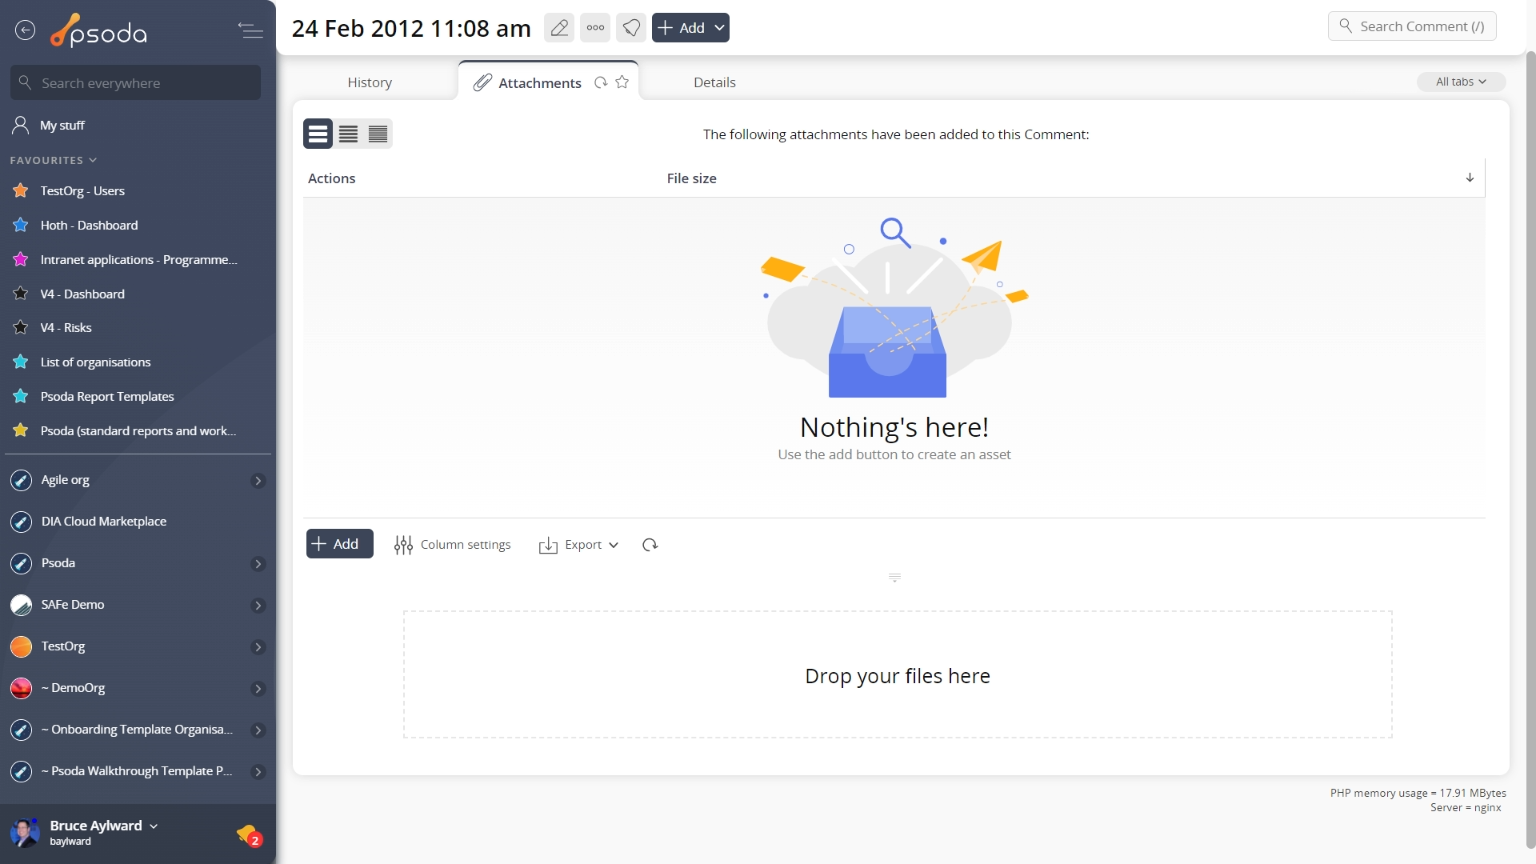Open the Psoda logo home link
Image resolution: width=1536 pixels, height=864 pixels.
tap(99, 32)
